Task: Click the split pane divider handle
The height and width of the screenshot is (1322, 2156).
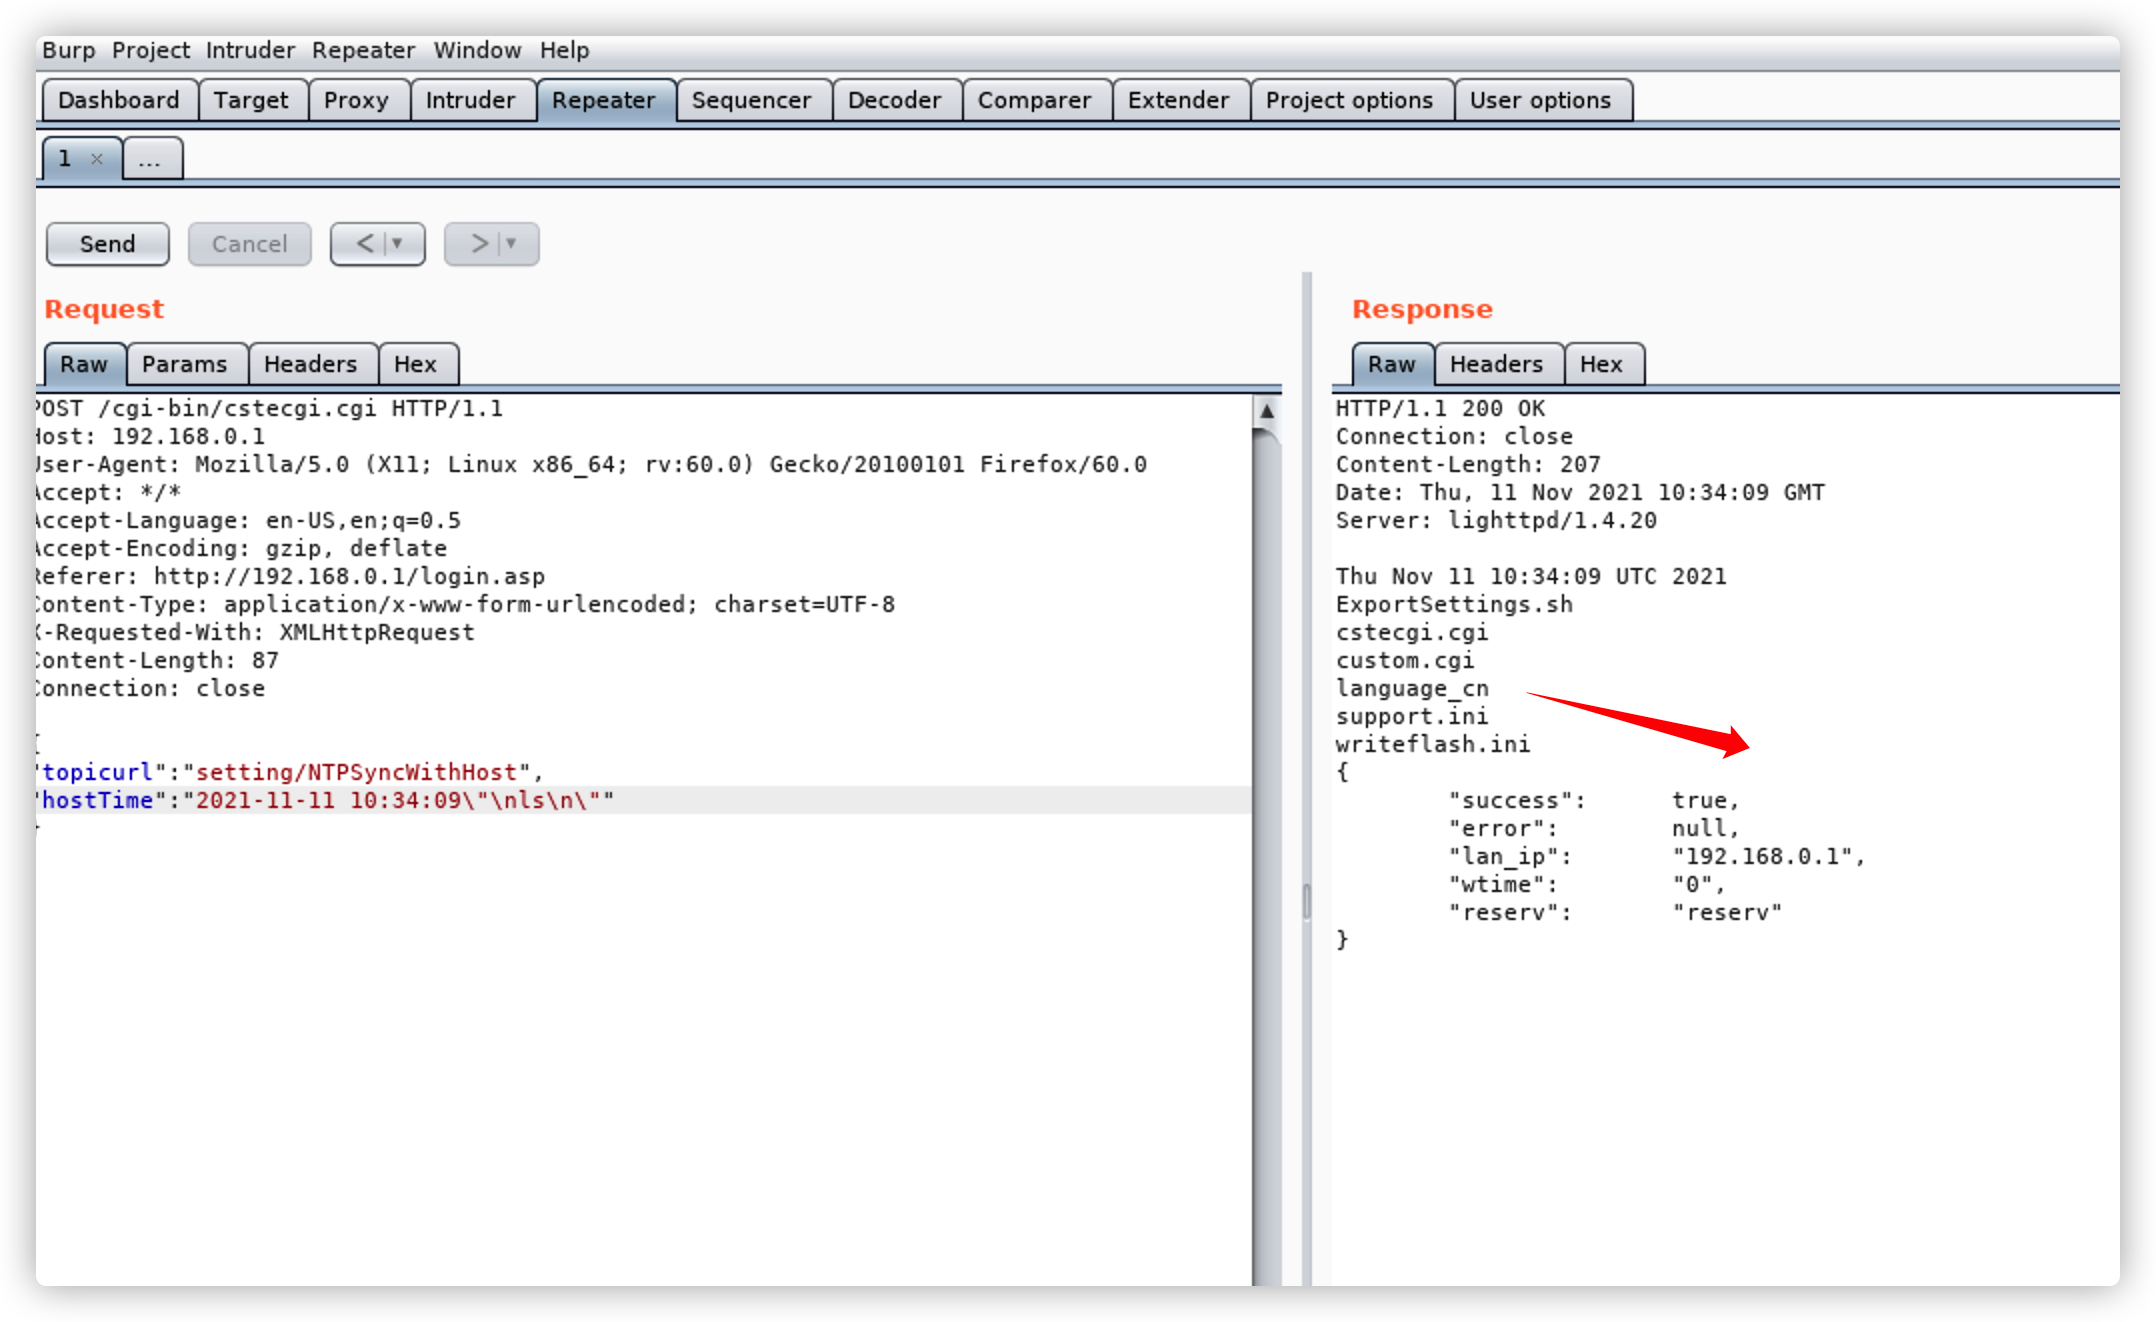Action: [x=1306, y=900]
